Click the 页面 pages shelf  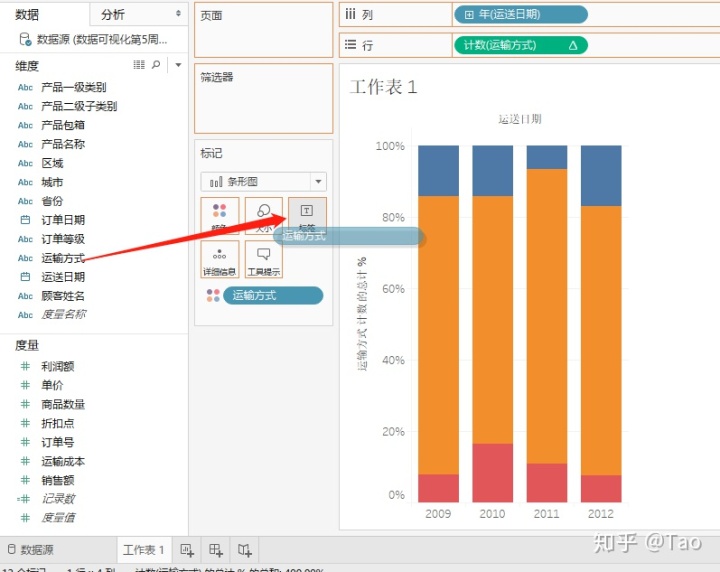coord(264,30)
